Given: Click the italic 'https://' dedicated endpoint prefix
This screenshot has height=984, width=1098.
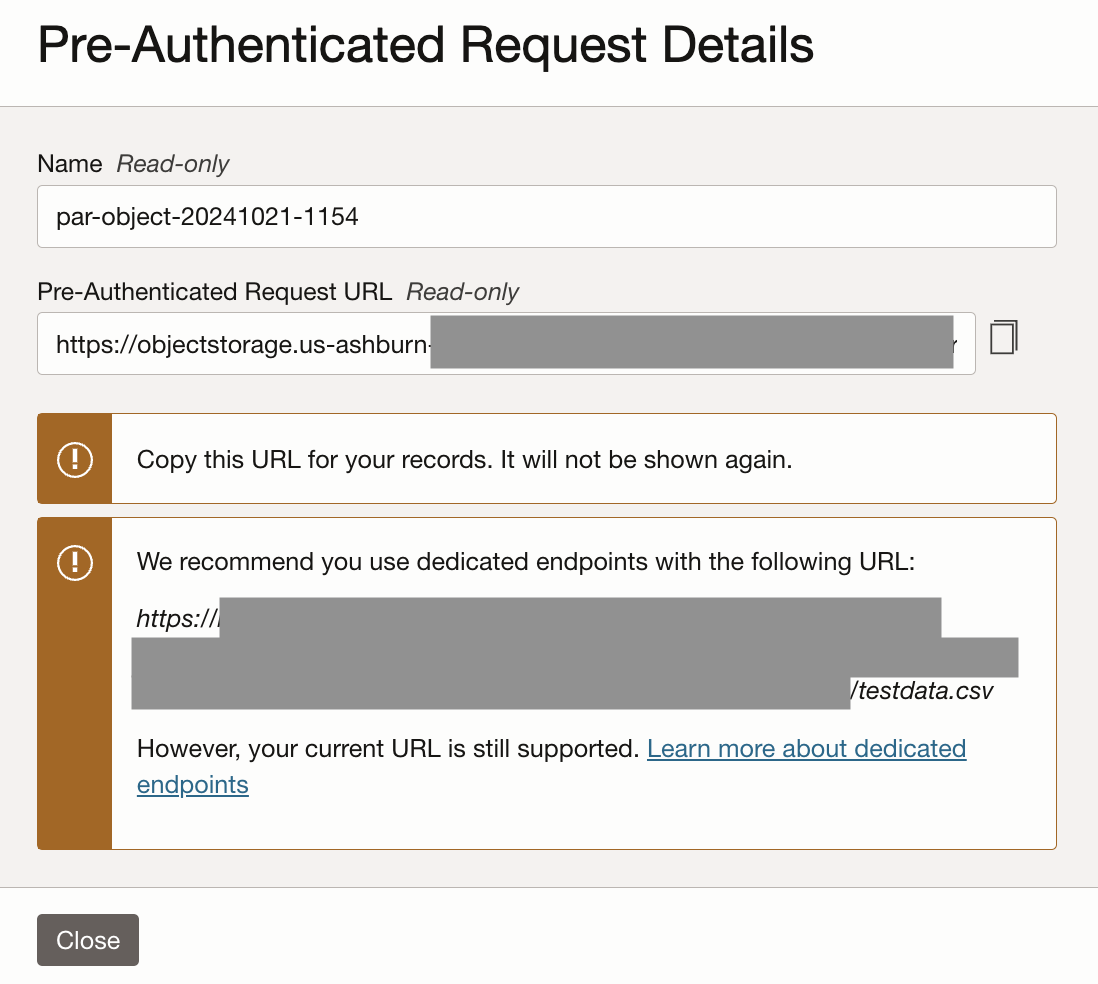Looking at the screenshot, I should 176,620.
